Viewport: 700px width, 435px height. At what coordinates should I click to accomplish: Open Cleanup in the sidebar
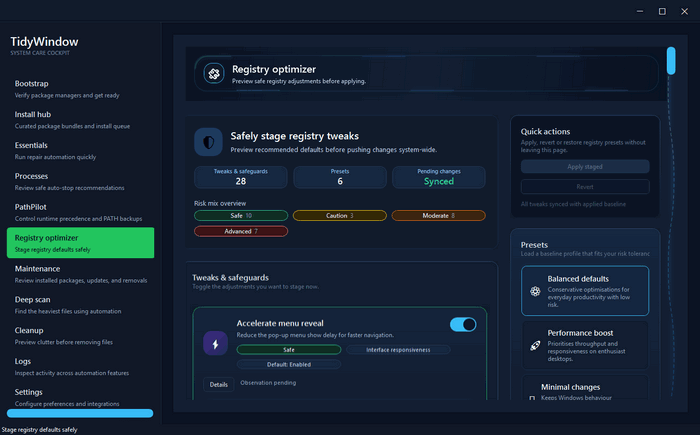tap(80, 335)
